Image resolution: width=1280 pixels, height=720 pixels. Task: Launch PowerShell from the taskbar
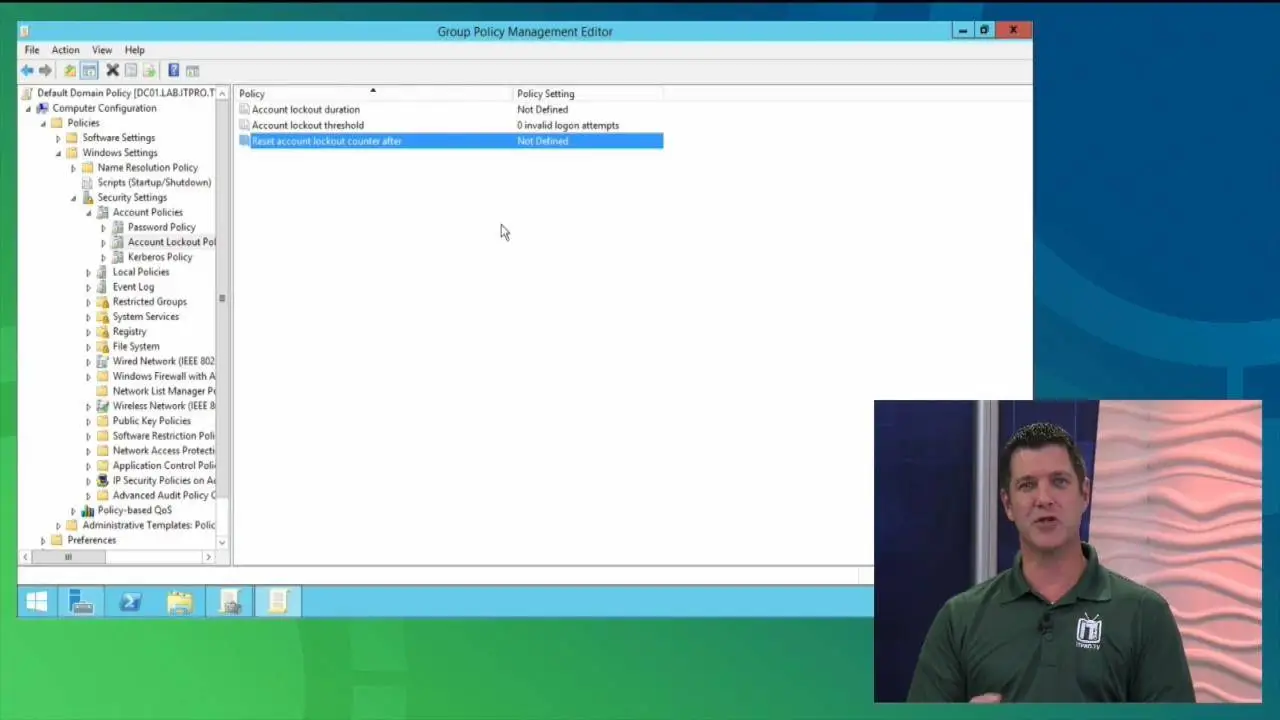click(130, 602)
